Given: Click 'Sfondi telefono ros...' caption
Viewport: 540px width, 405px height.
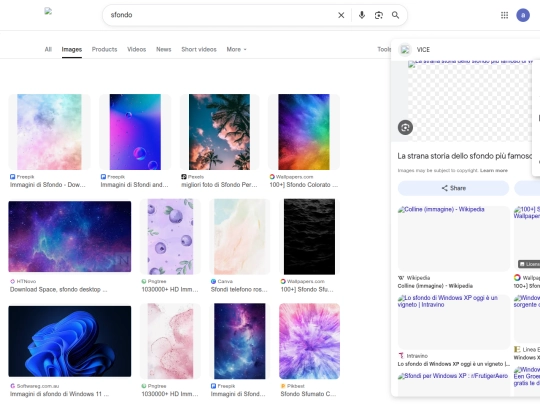Looking at the screenshot, I should pos(239,290).
